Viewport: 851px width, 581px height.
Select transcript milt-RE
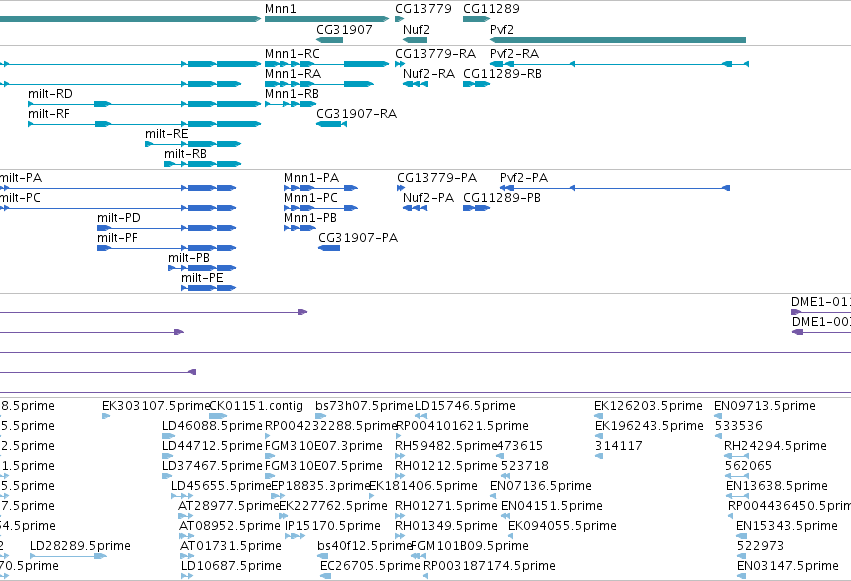pyautogui.click(x=193, y=144)
